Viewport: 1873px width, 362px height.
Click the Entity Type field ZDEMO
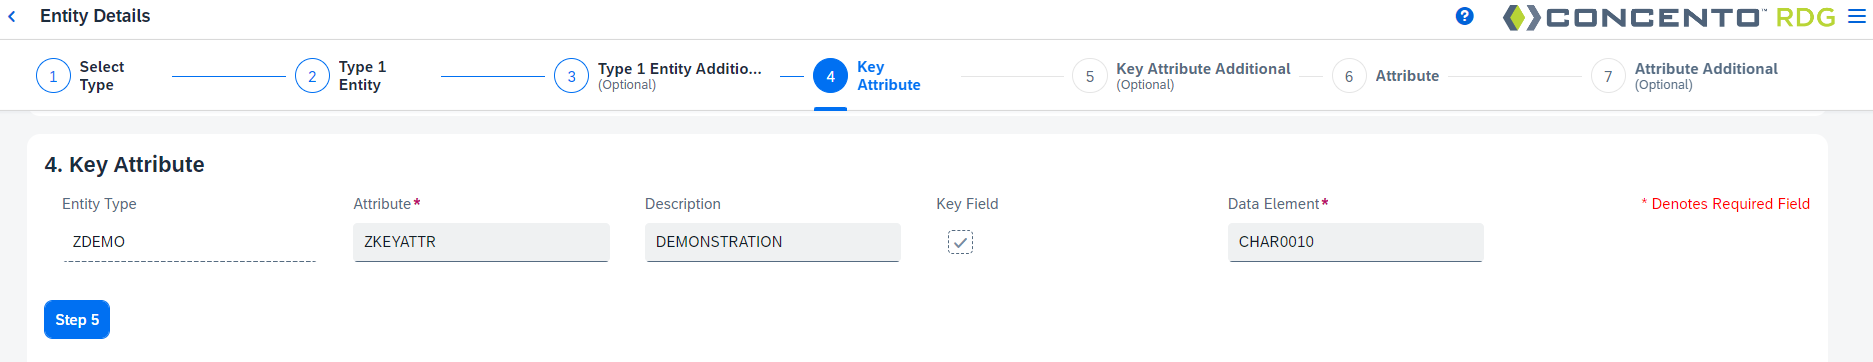(190, 242)
